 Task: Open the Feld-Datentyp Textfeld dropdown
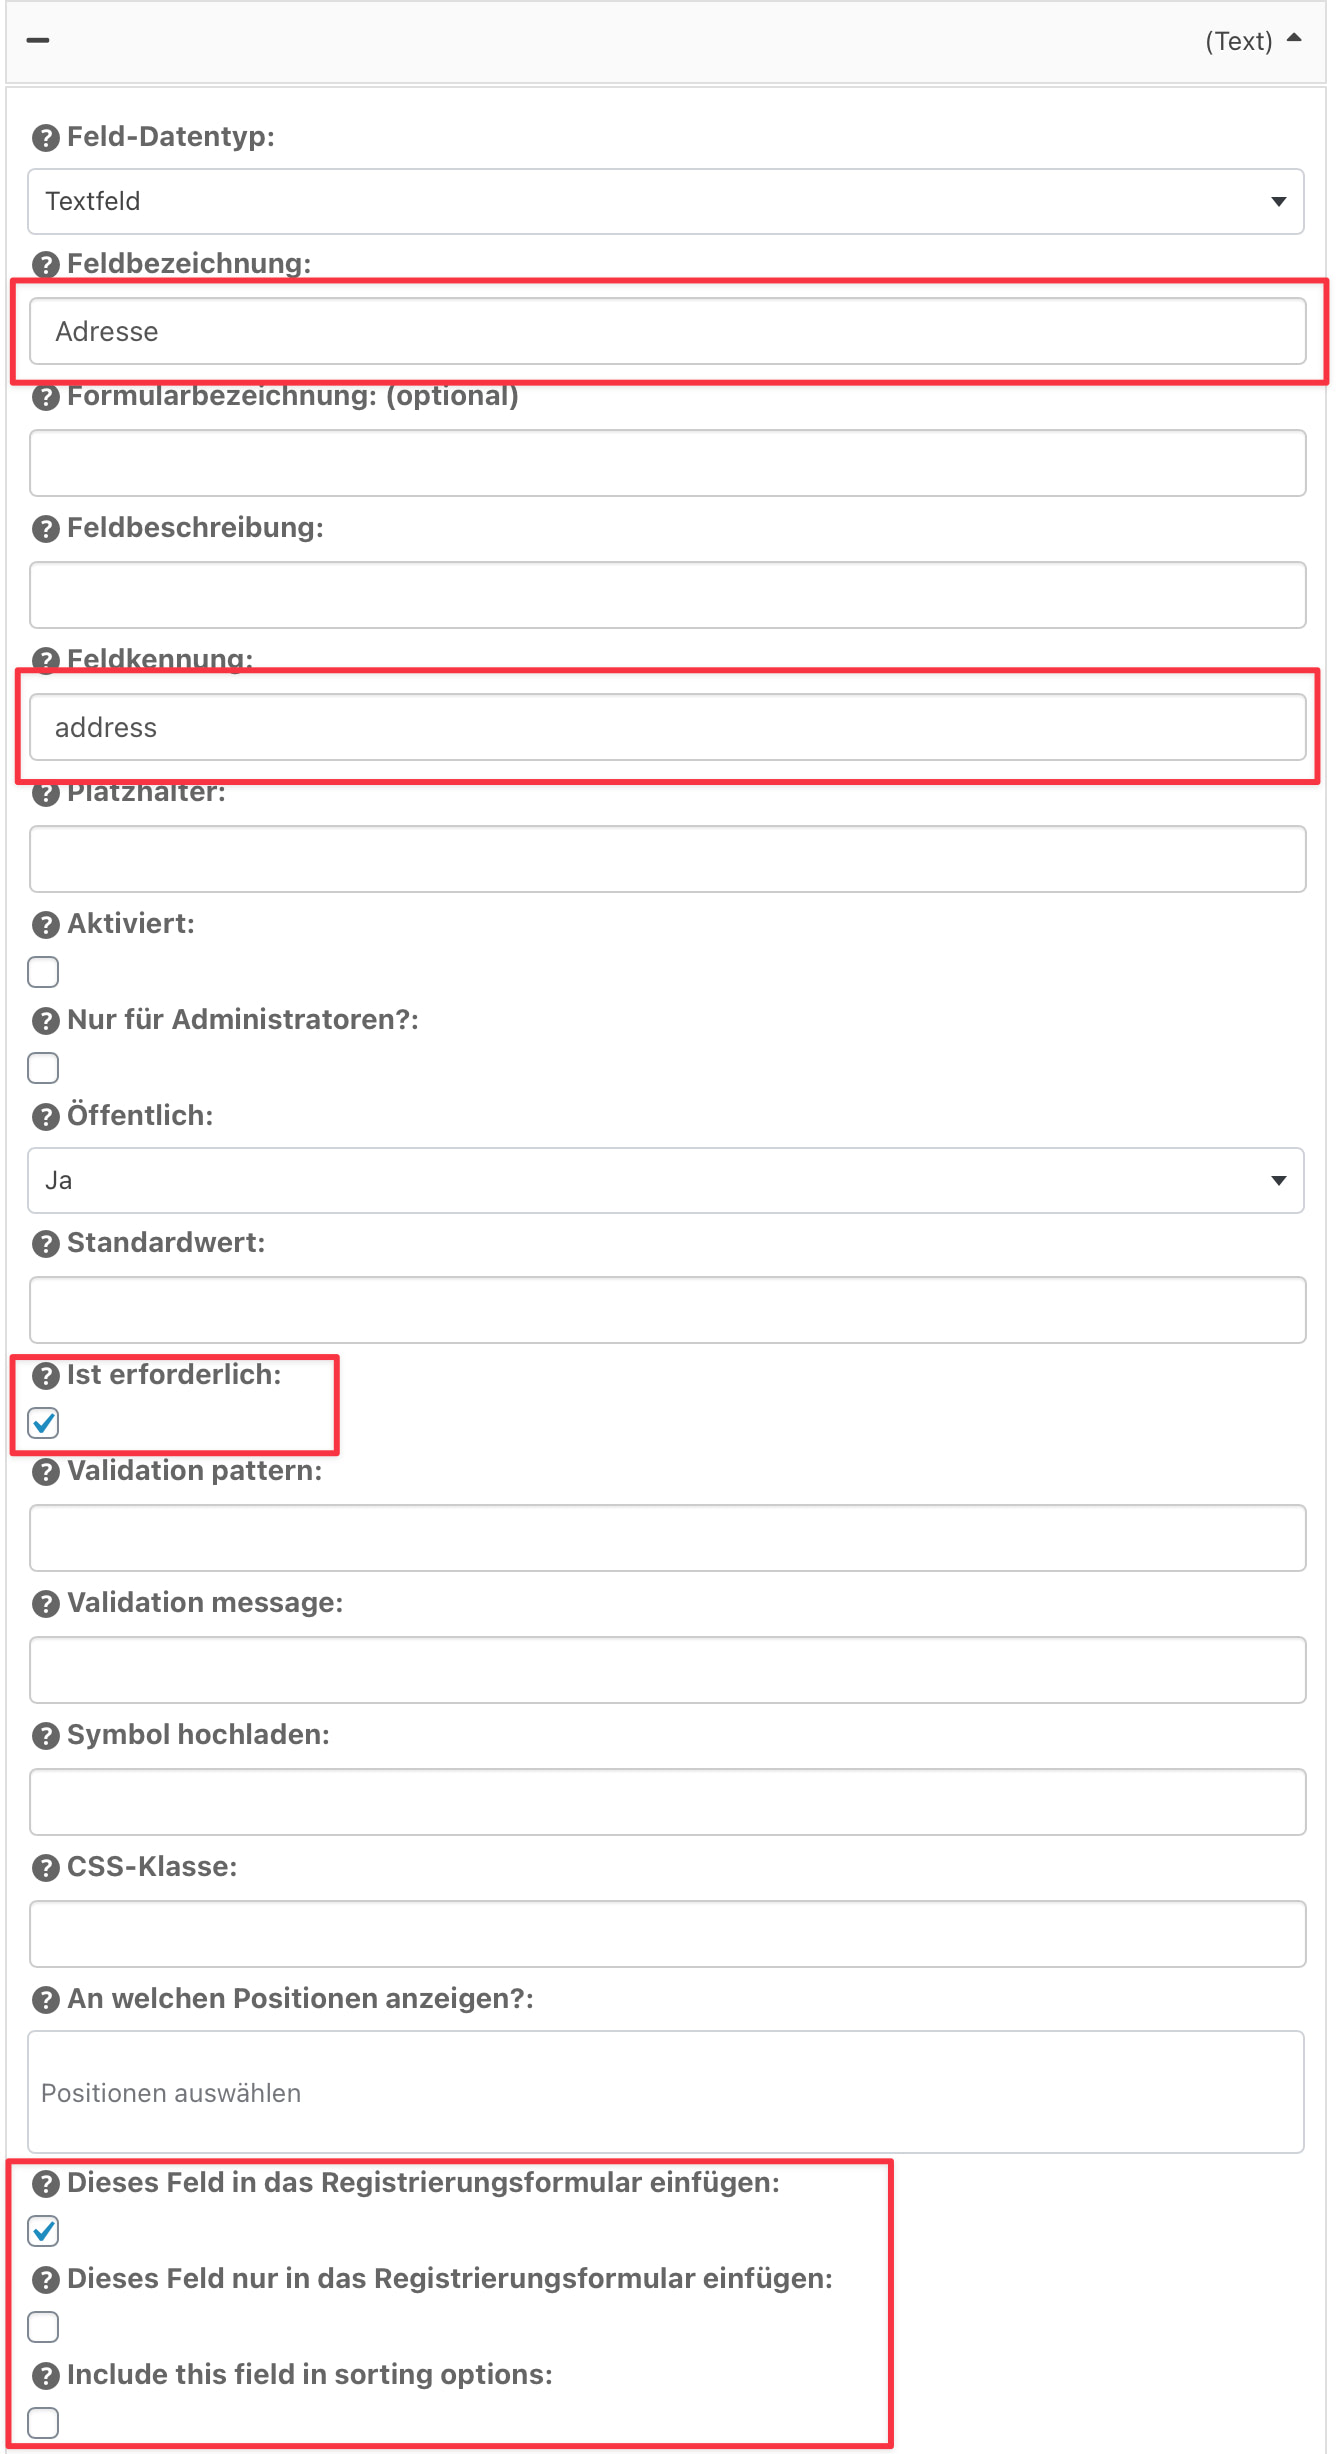[666, 202]
